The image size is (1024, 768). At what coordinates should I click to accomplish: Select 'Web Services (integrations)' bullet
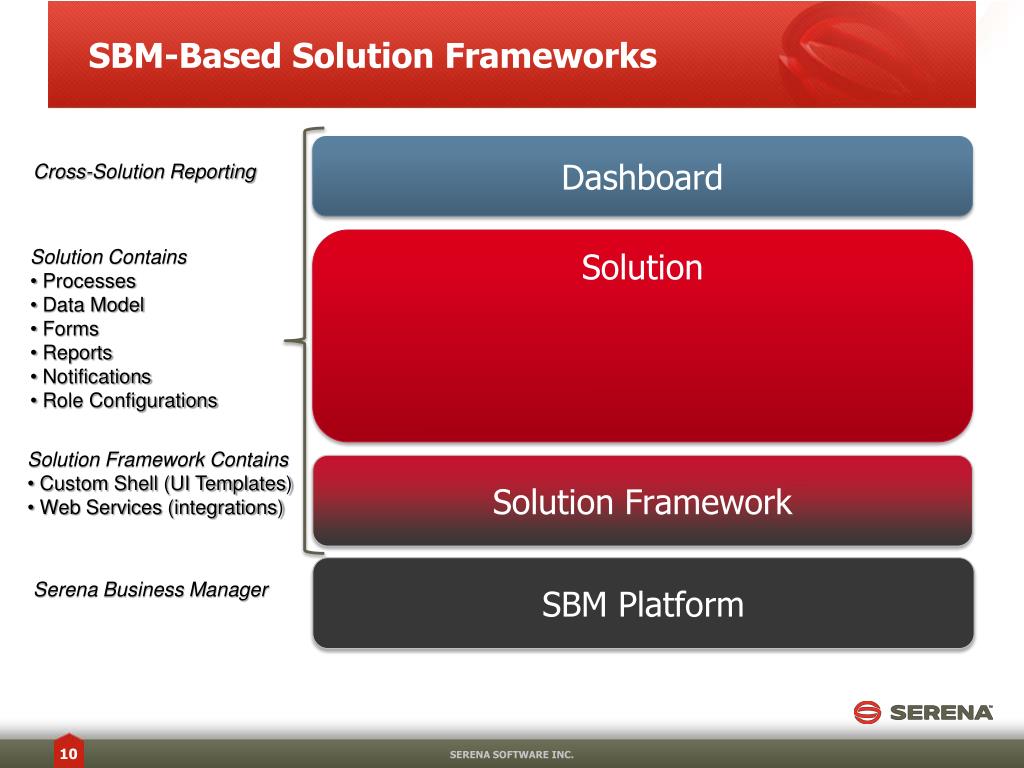(x=156, y=507)
